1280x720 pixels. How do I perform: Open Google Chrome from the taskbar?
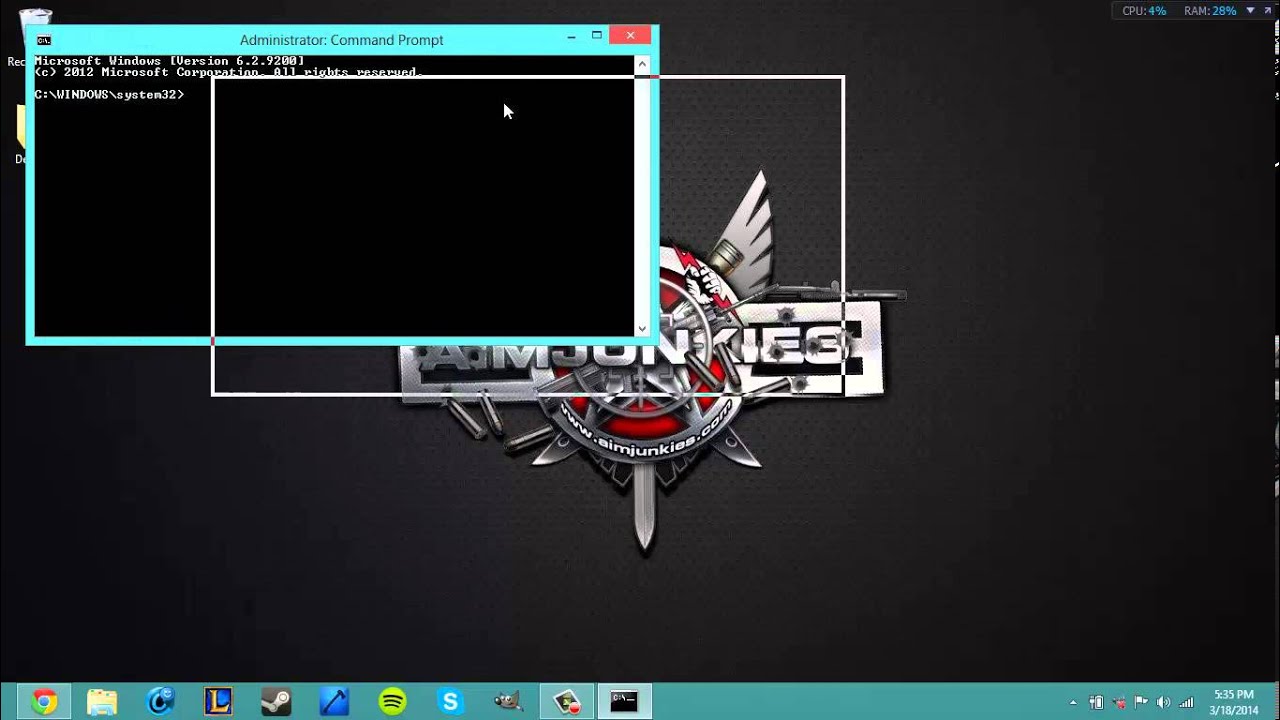(43, 702)
